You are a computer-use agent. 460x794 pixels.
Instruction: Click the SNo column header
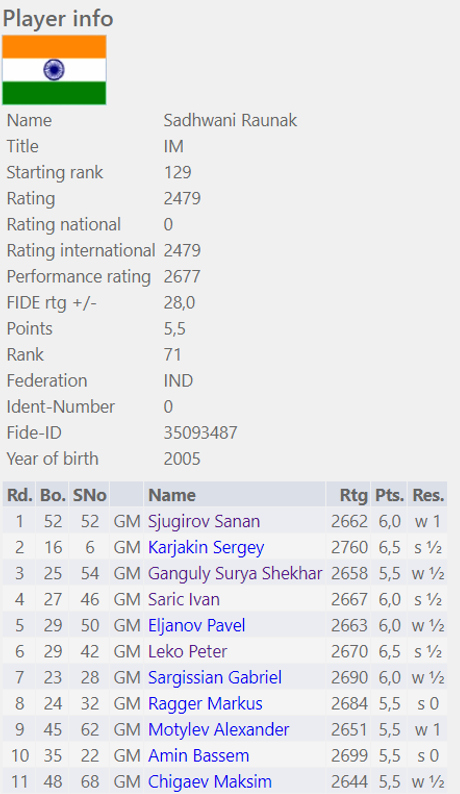(89, 495)
